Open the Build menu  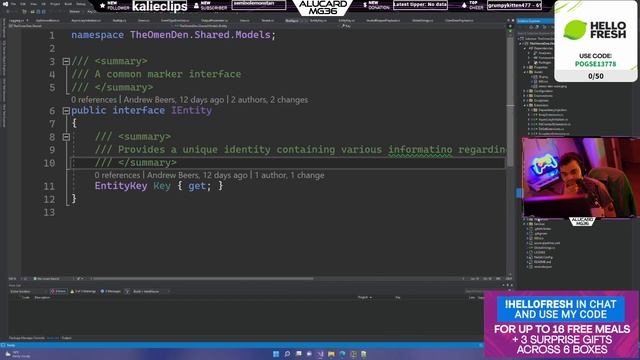coord(68,4)
